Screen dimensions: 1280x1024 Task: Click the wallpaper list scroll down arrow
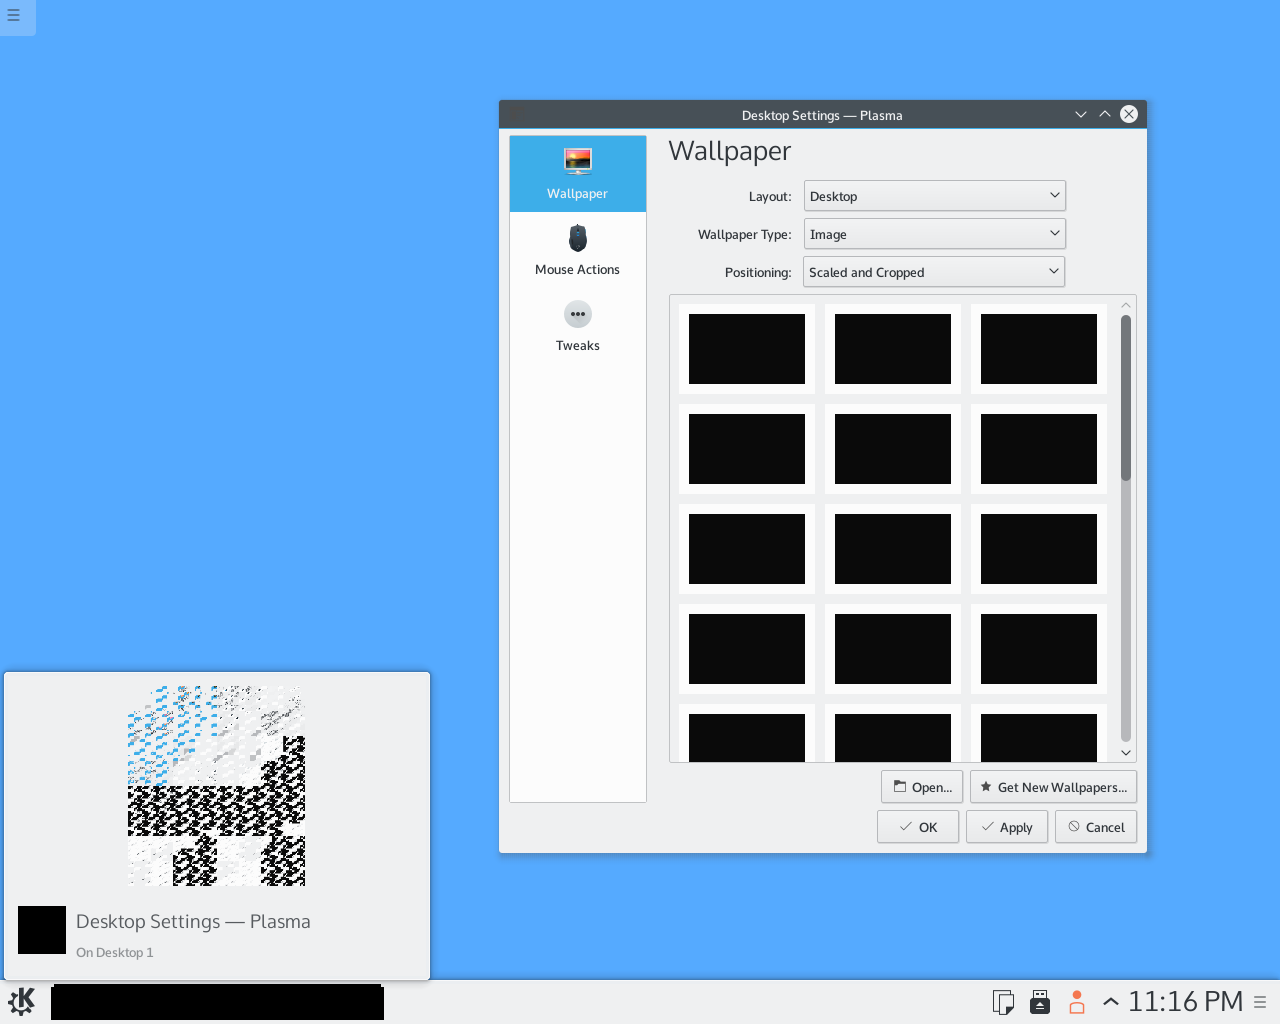(1126, 753)
